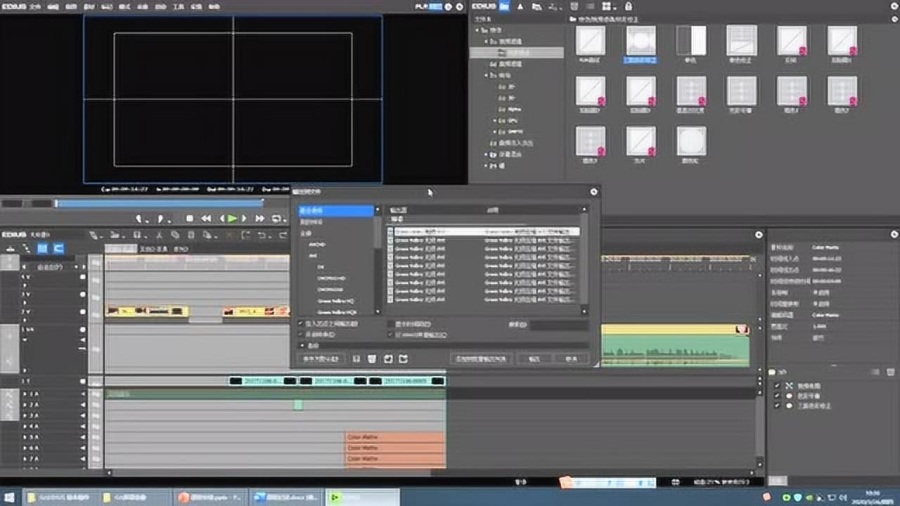Expand the advanced section in the export dialog
This screenshot has width=900, height=506.
[302, 345]
